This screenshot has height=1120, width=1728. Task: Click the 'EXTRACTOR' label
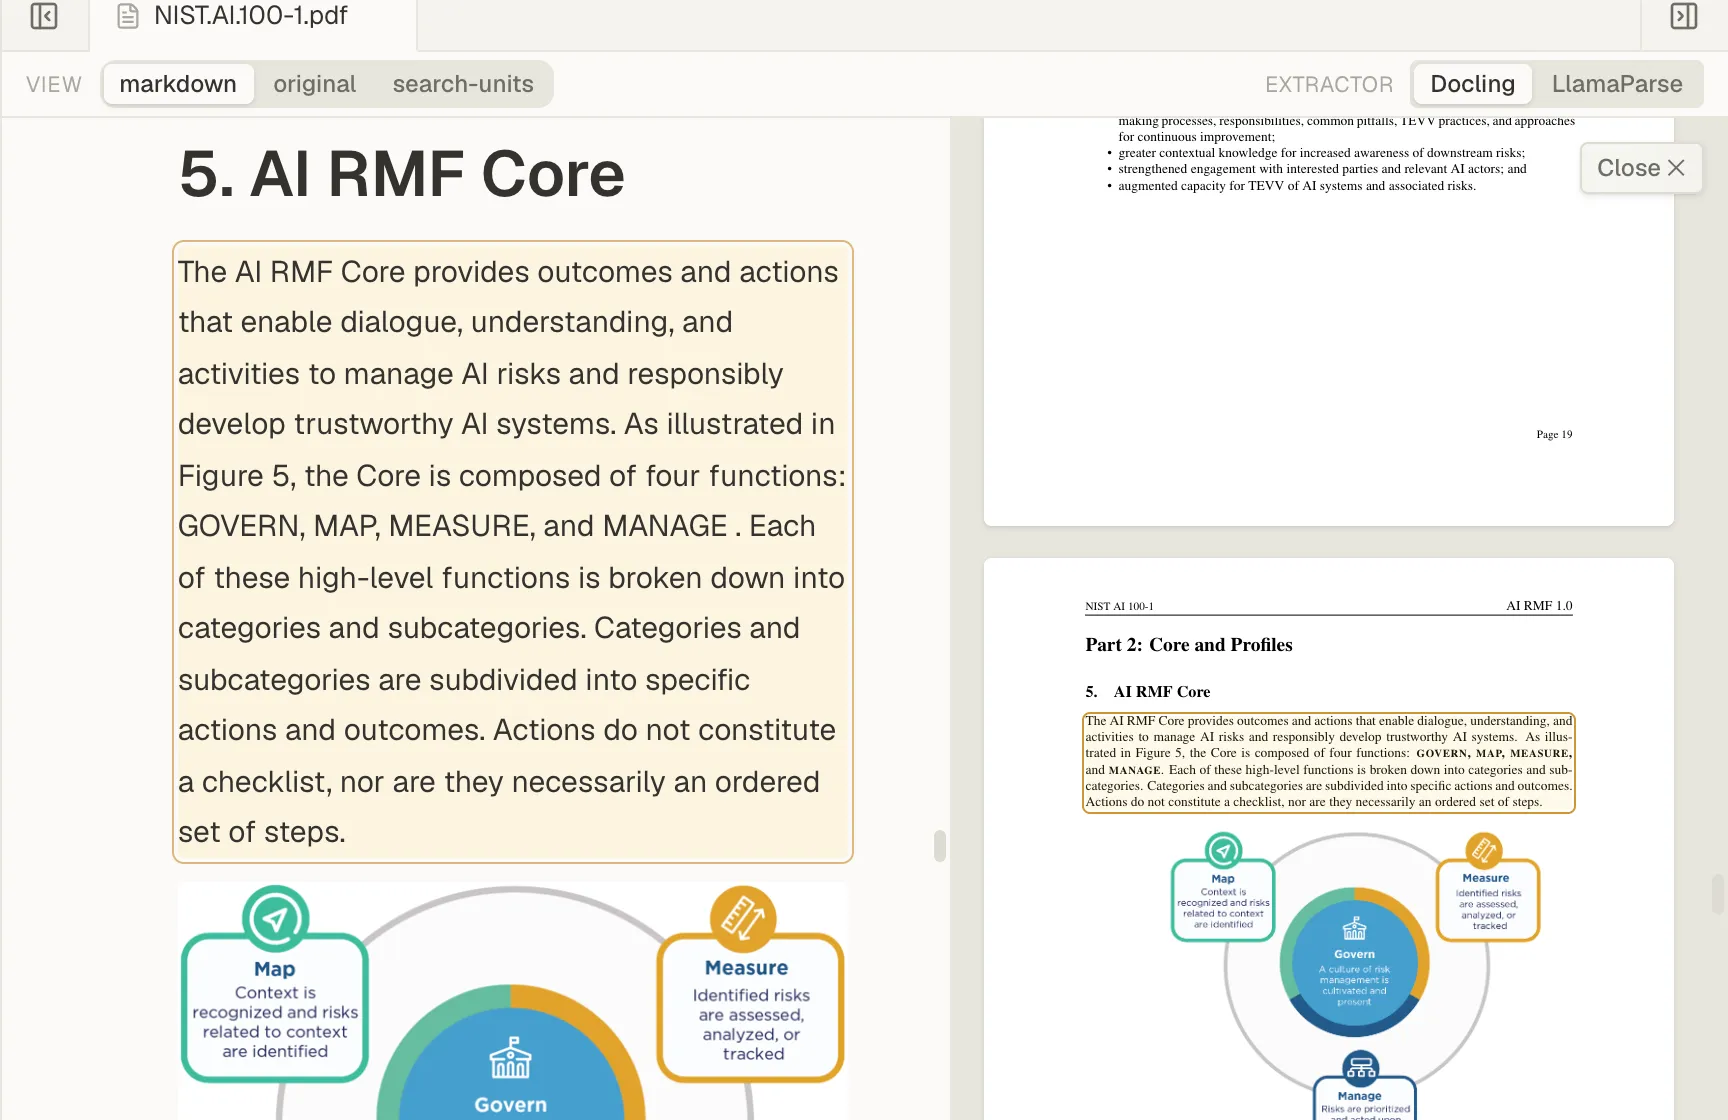(x=1329, y=85)
